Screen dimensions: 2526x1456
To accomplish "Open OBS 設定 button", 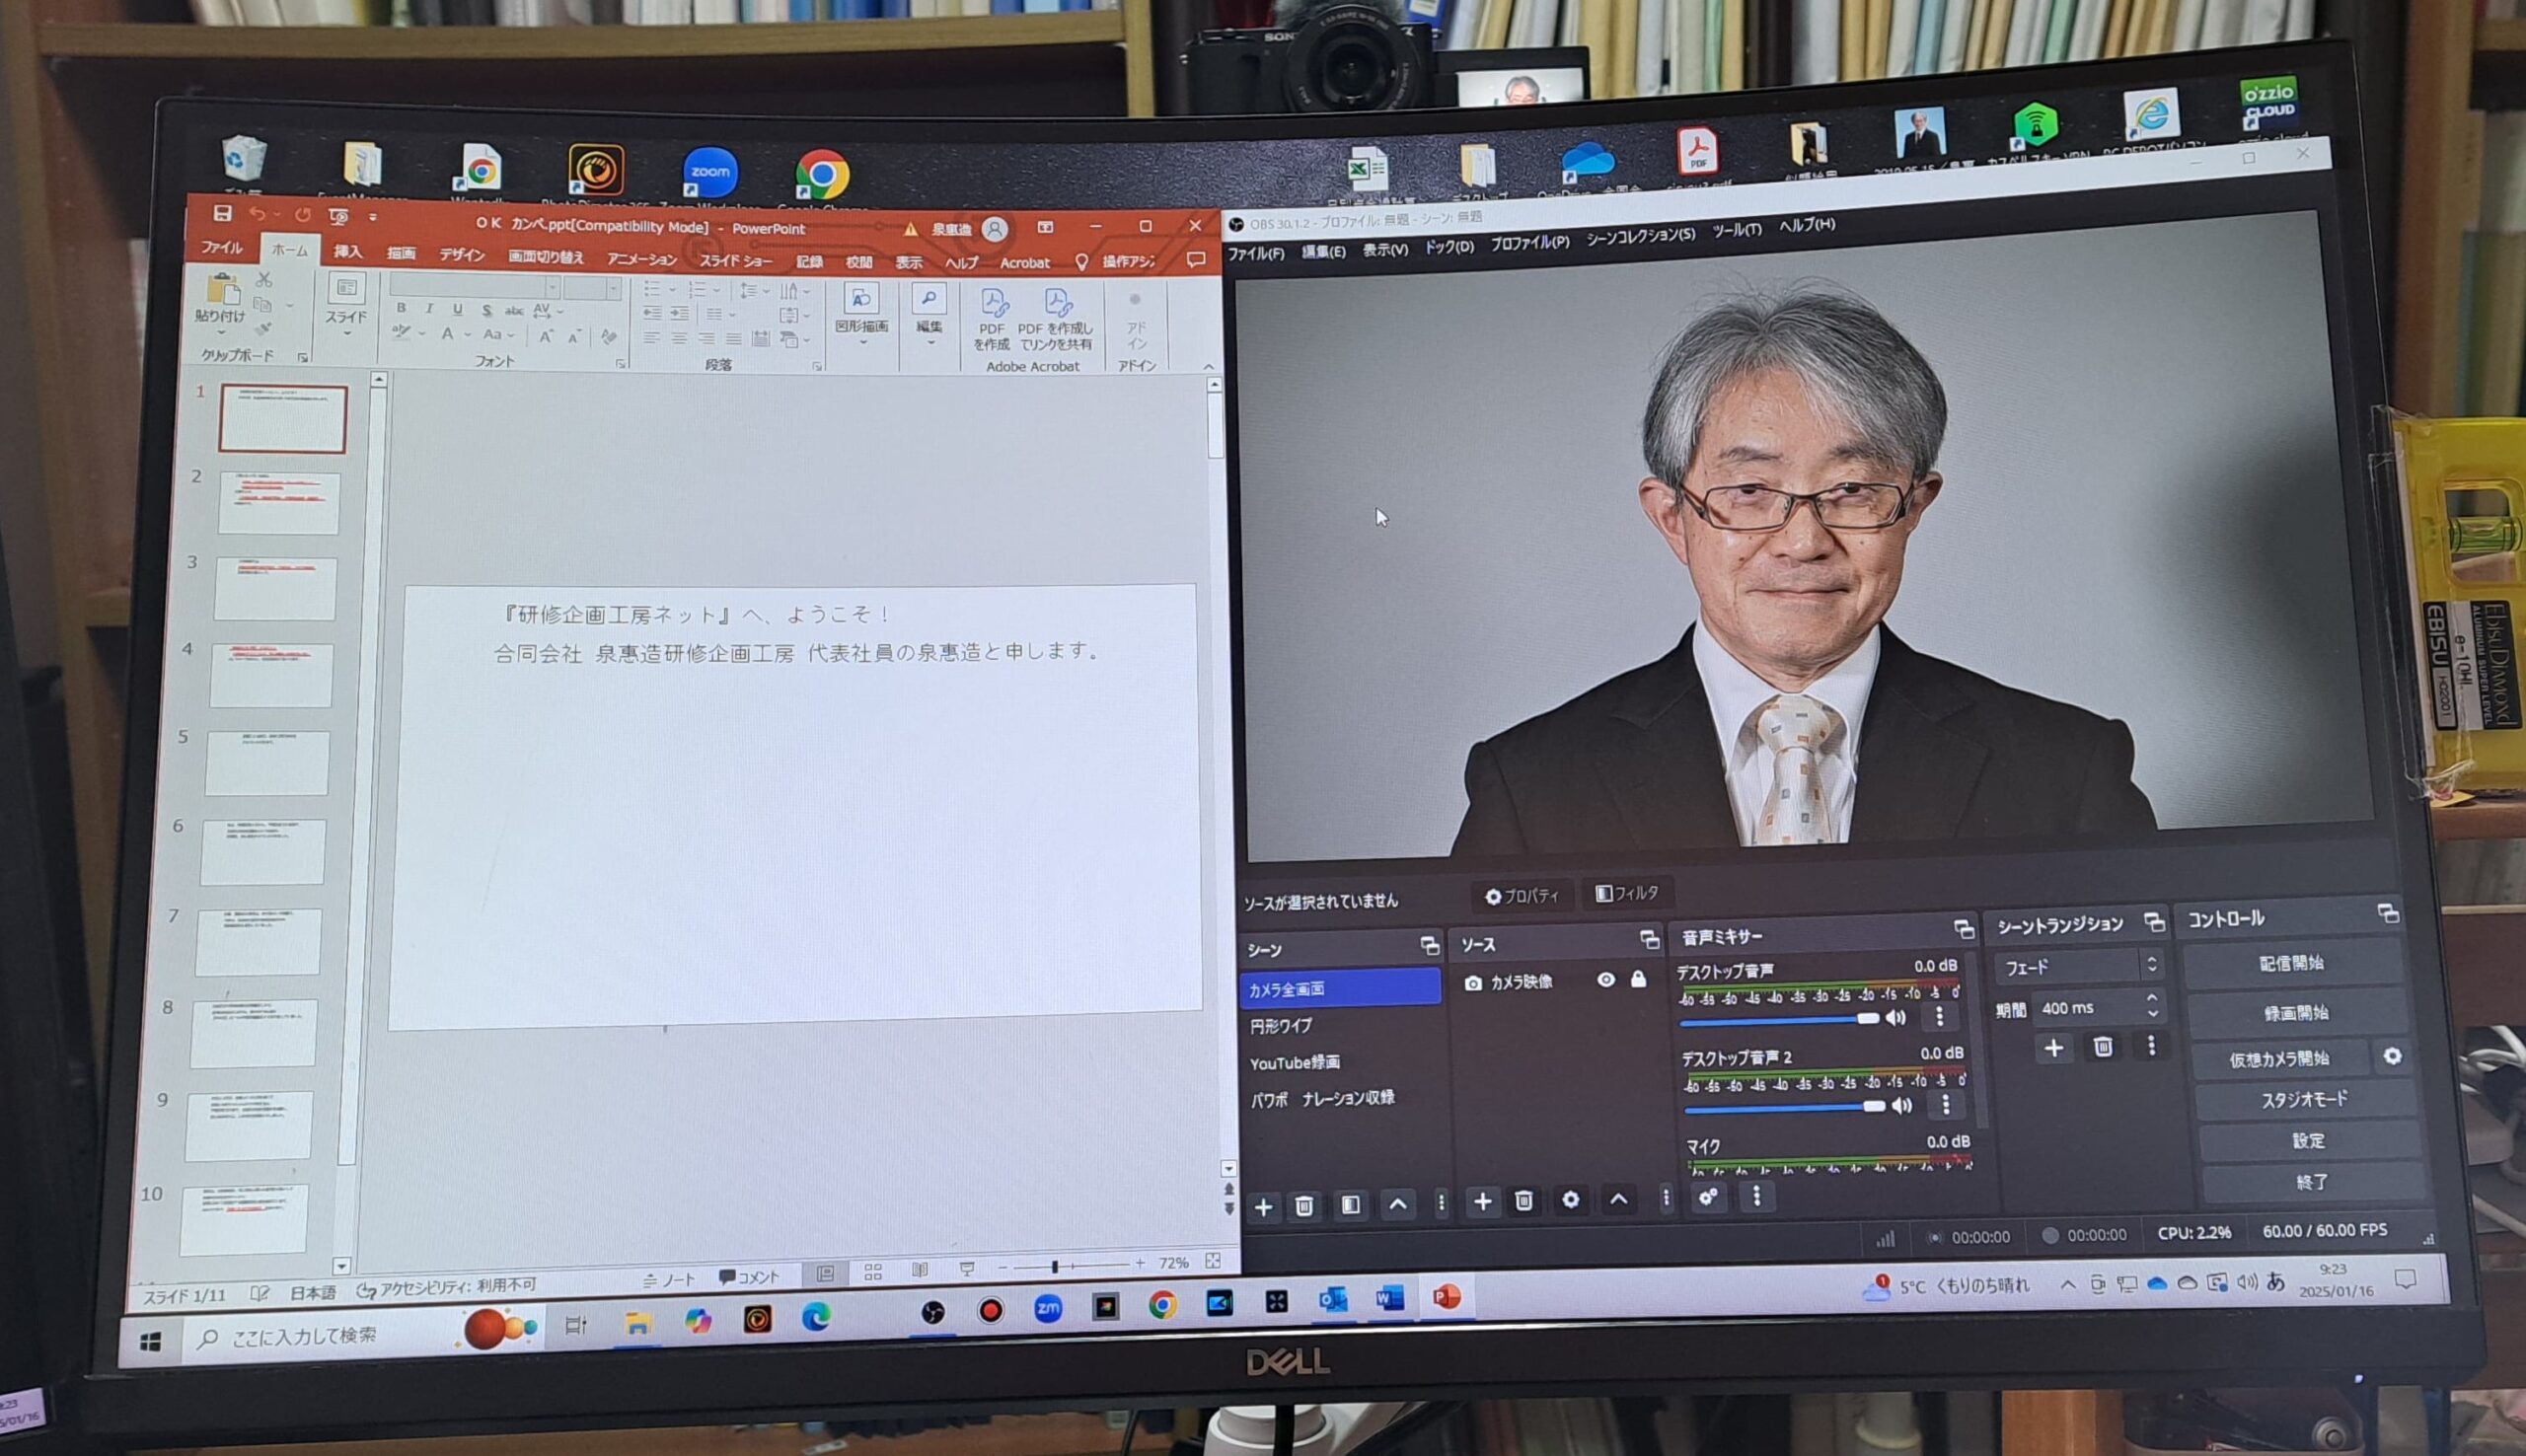I will point(2309,1140).
